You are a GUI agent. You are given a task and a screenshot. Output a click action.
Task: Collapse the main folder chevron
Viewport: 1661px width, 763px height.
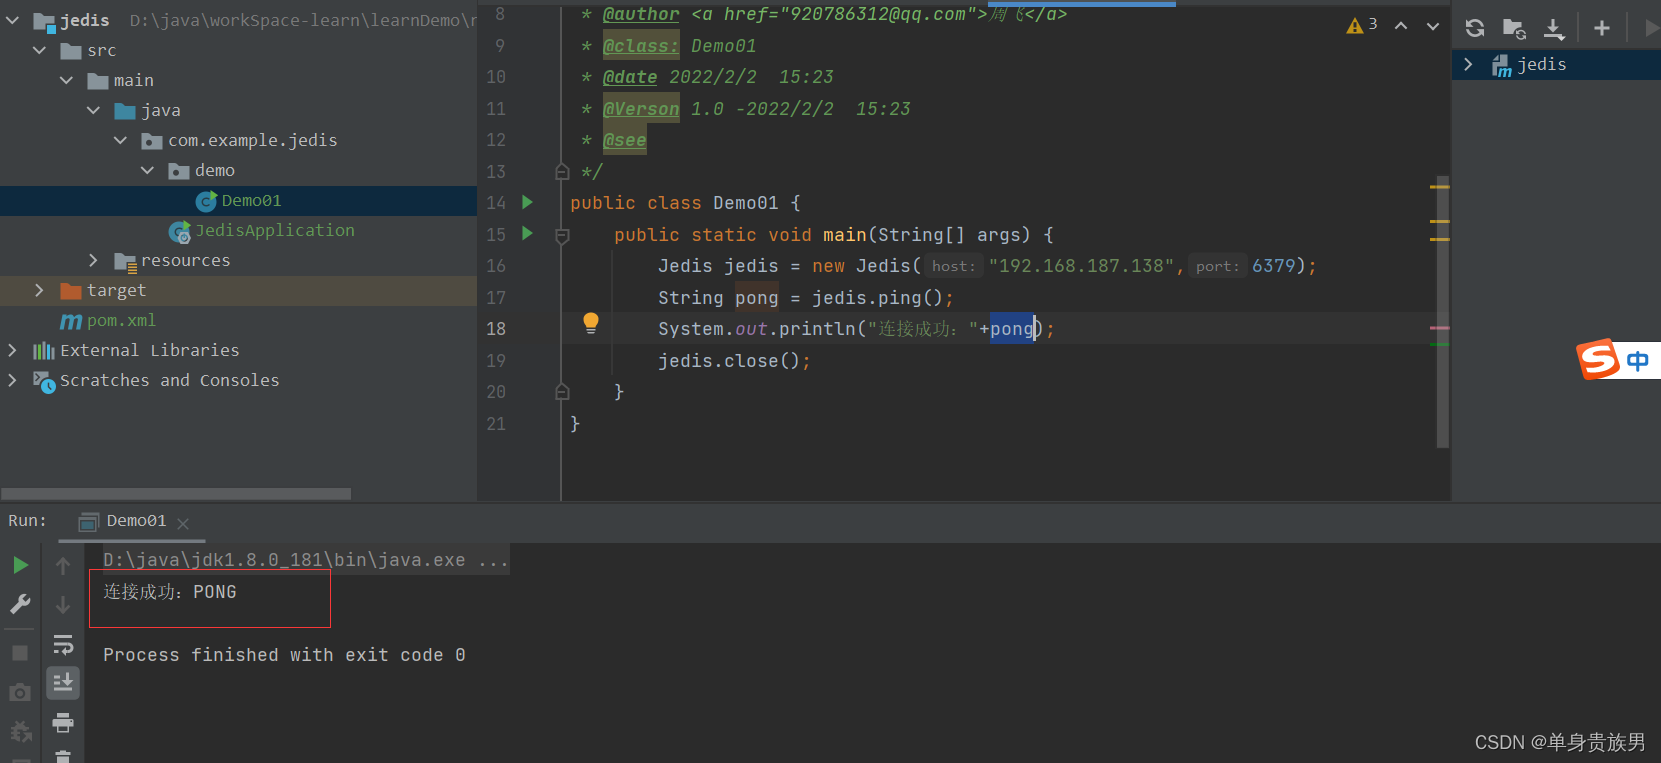(67, 80)
